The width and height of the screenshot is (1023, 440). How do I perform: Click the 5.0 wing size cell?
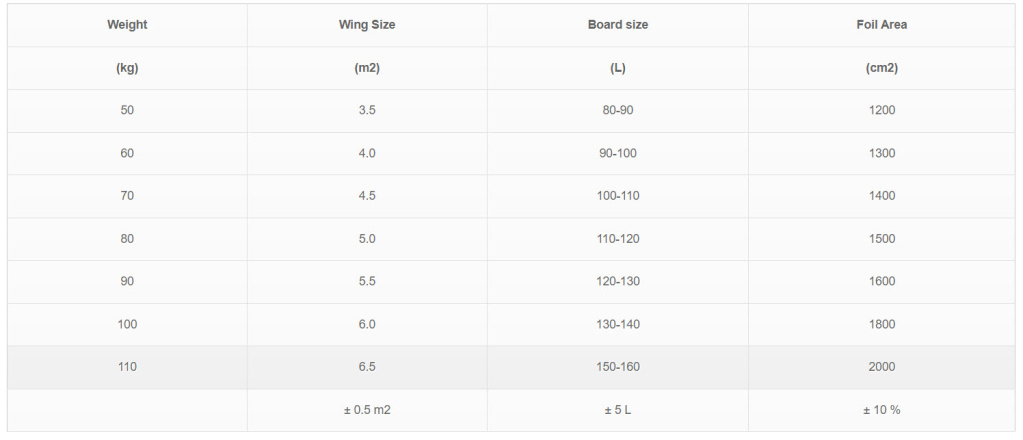(x=367, y=239)
